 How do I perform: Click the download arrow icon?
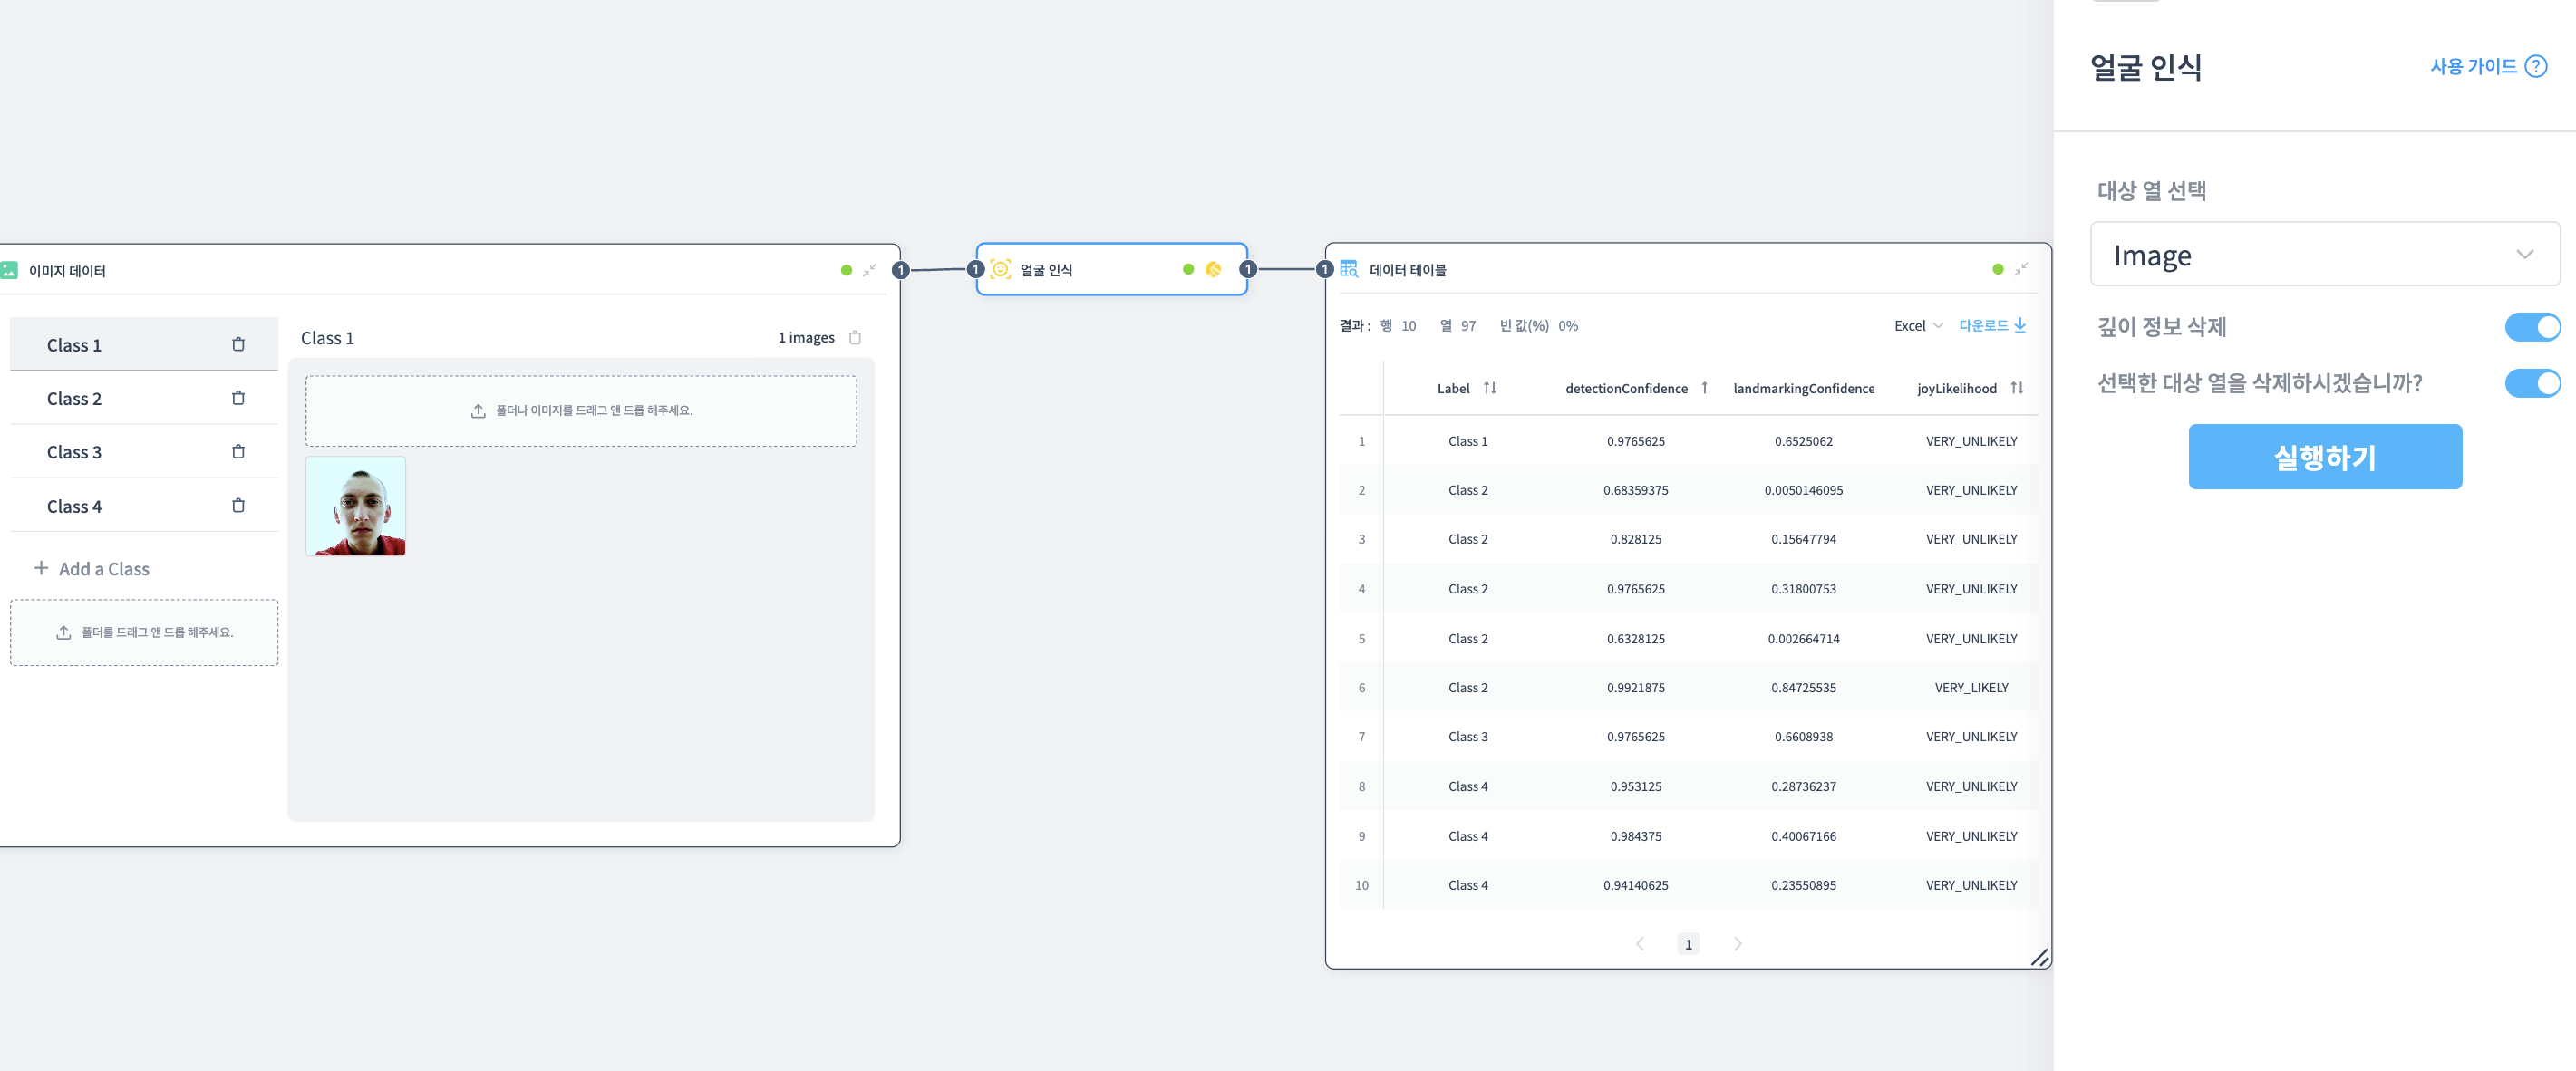pyautogui.click(x=2020, y=325)
